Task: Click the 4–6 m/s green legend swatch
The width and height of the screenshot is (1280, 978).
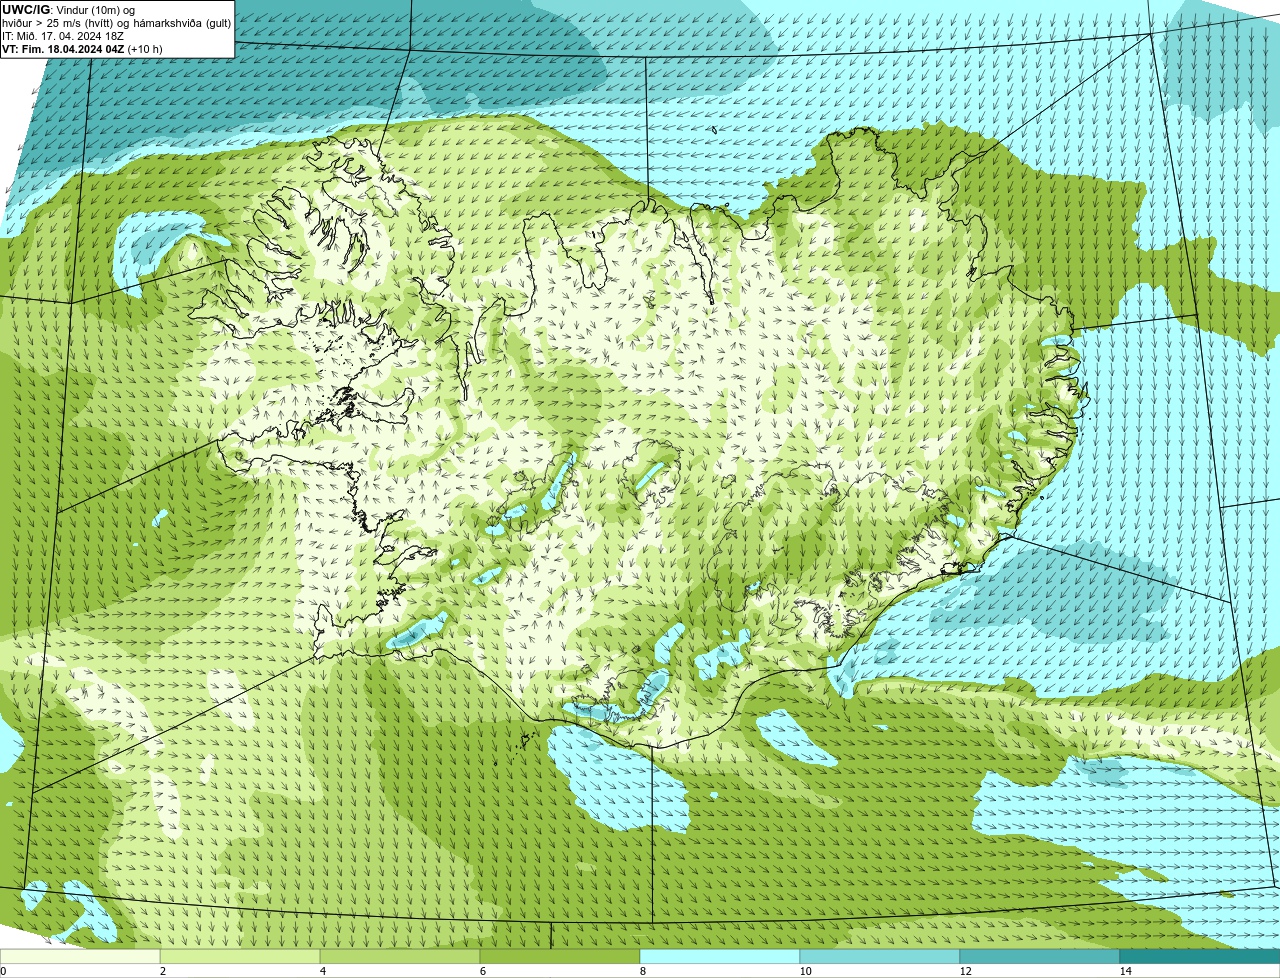Action: pyautogui.click(x=400, y=956)
